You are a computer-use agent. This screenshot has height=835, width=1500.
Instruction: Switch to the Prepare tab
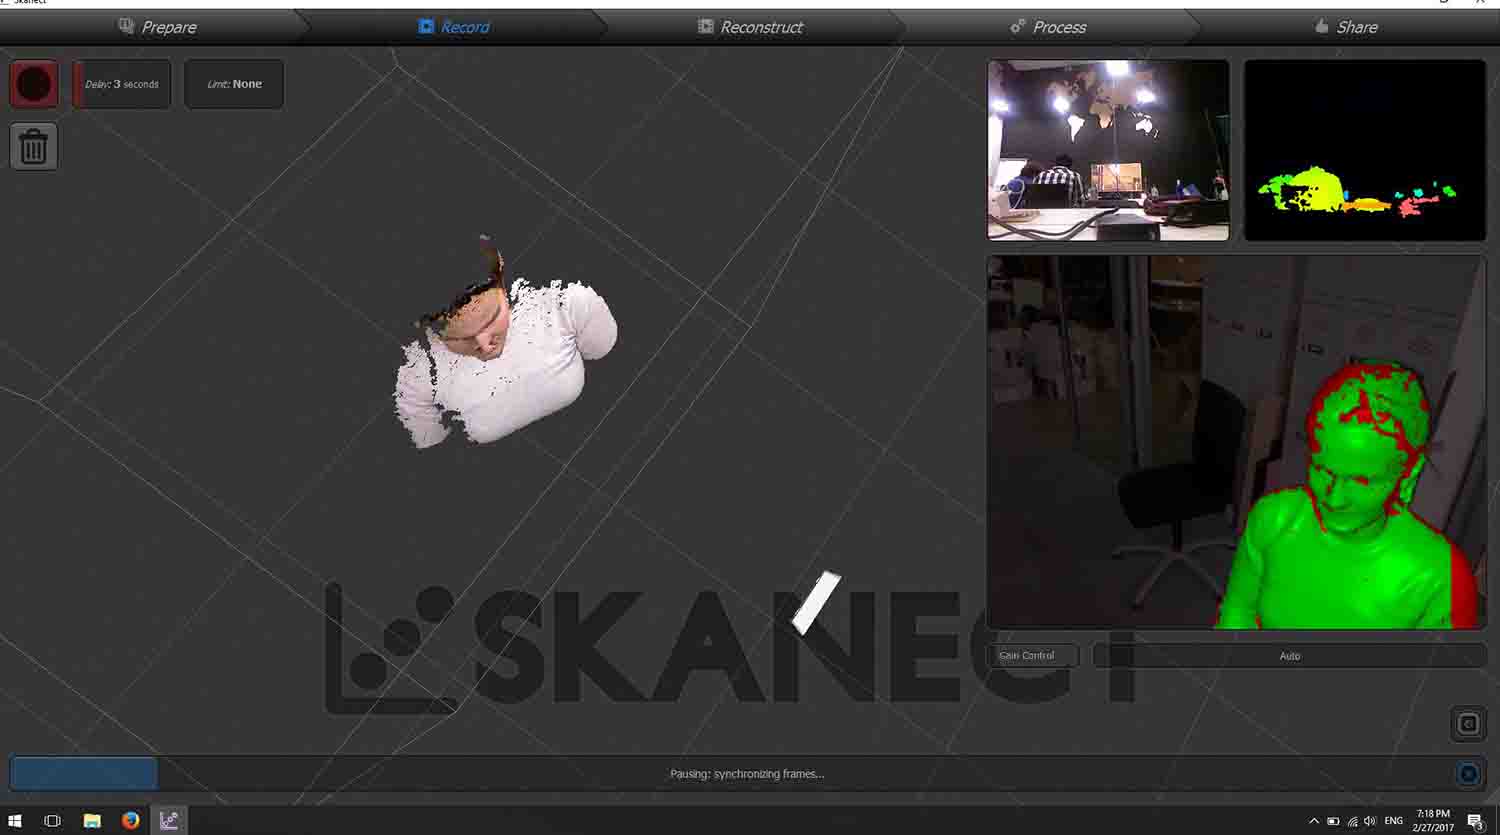tap(157, 27)
